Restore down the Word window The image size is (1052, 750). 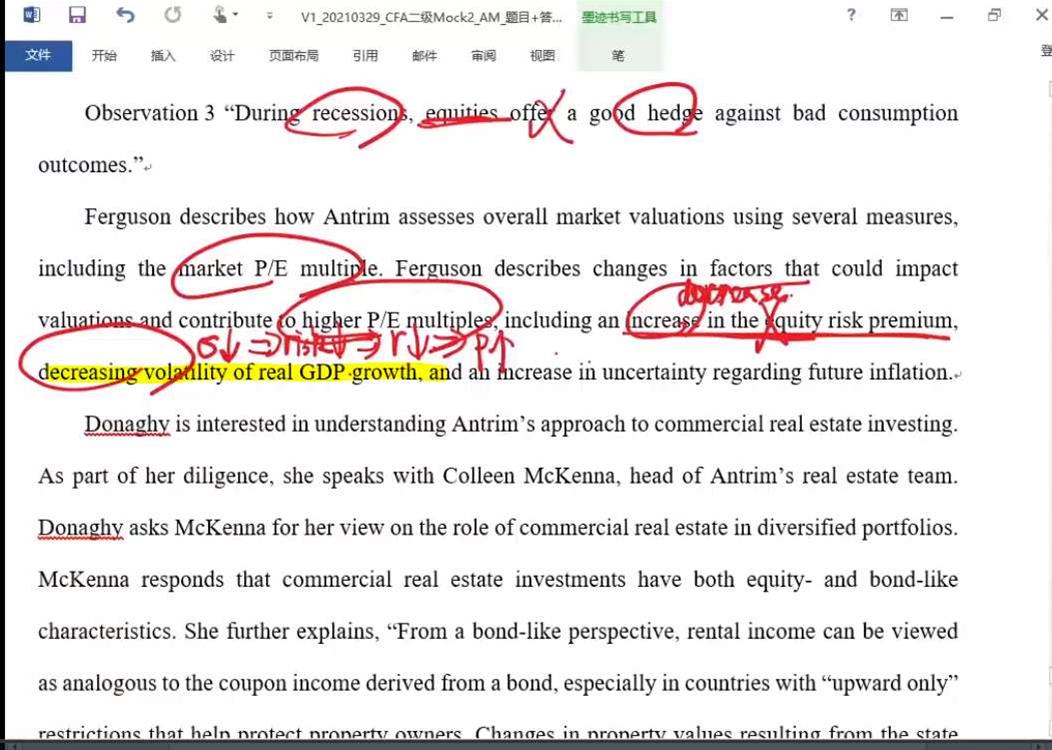(x=994, y=15)
